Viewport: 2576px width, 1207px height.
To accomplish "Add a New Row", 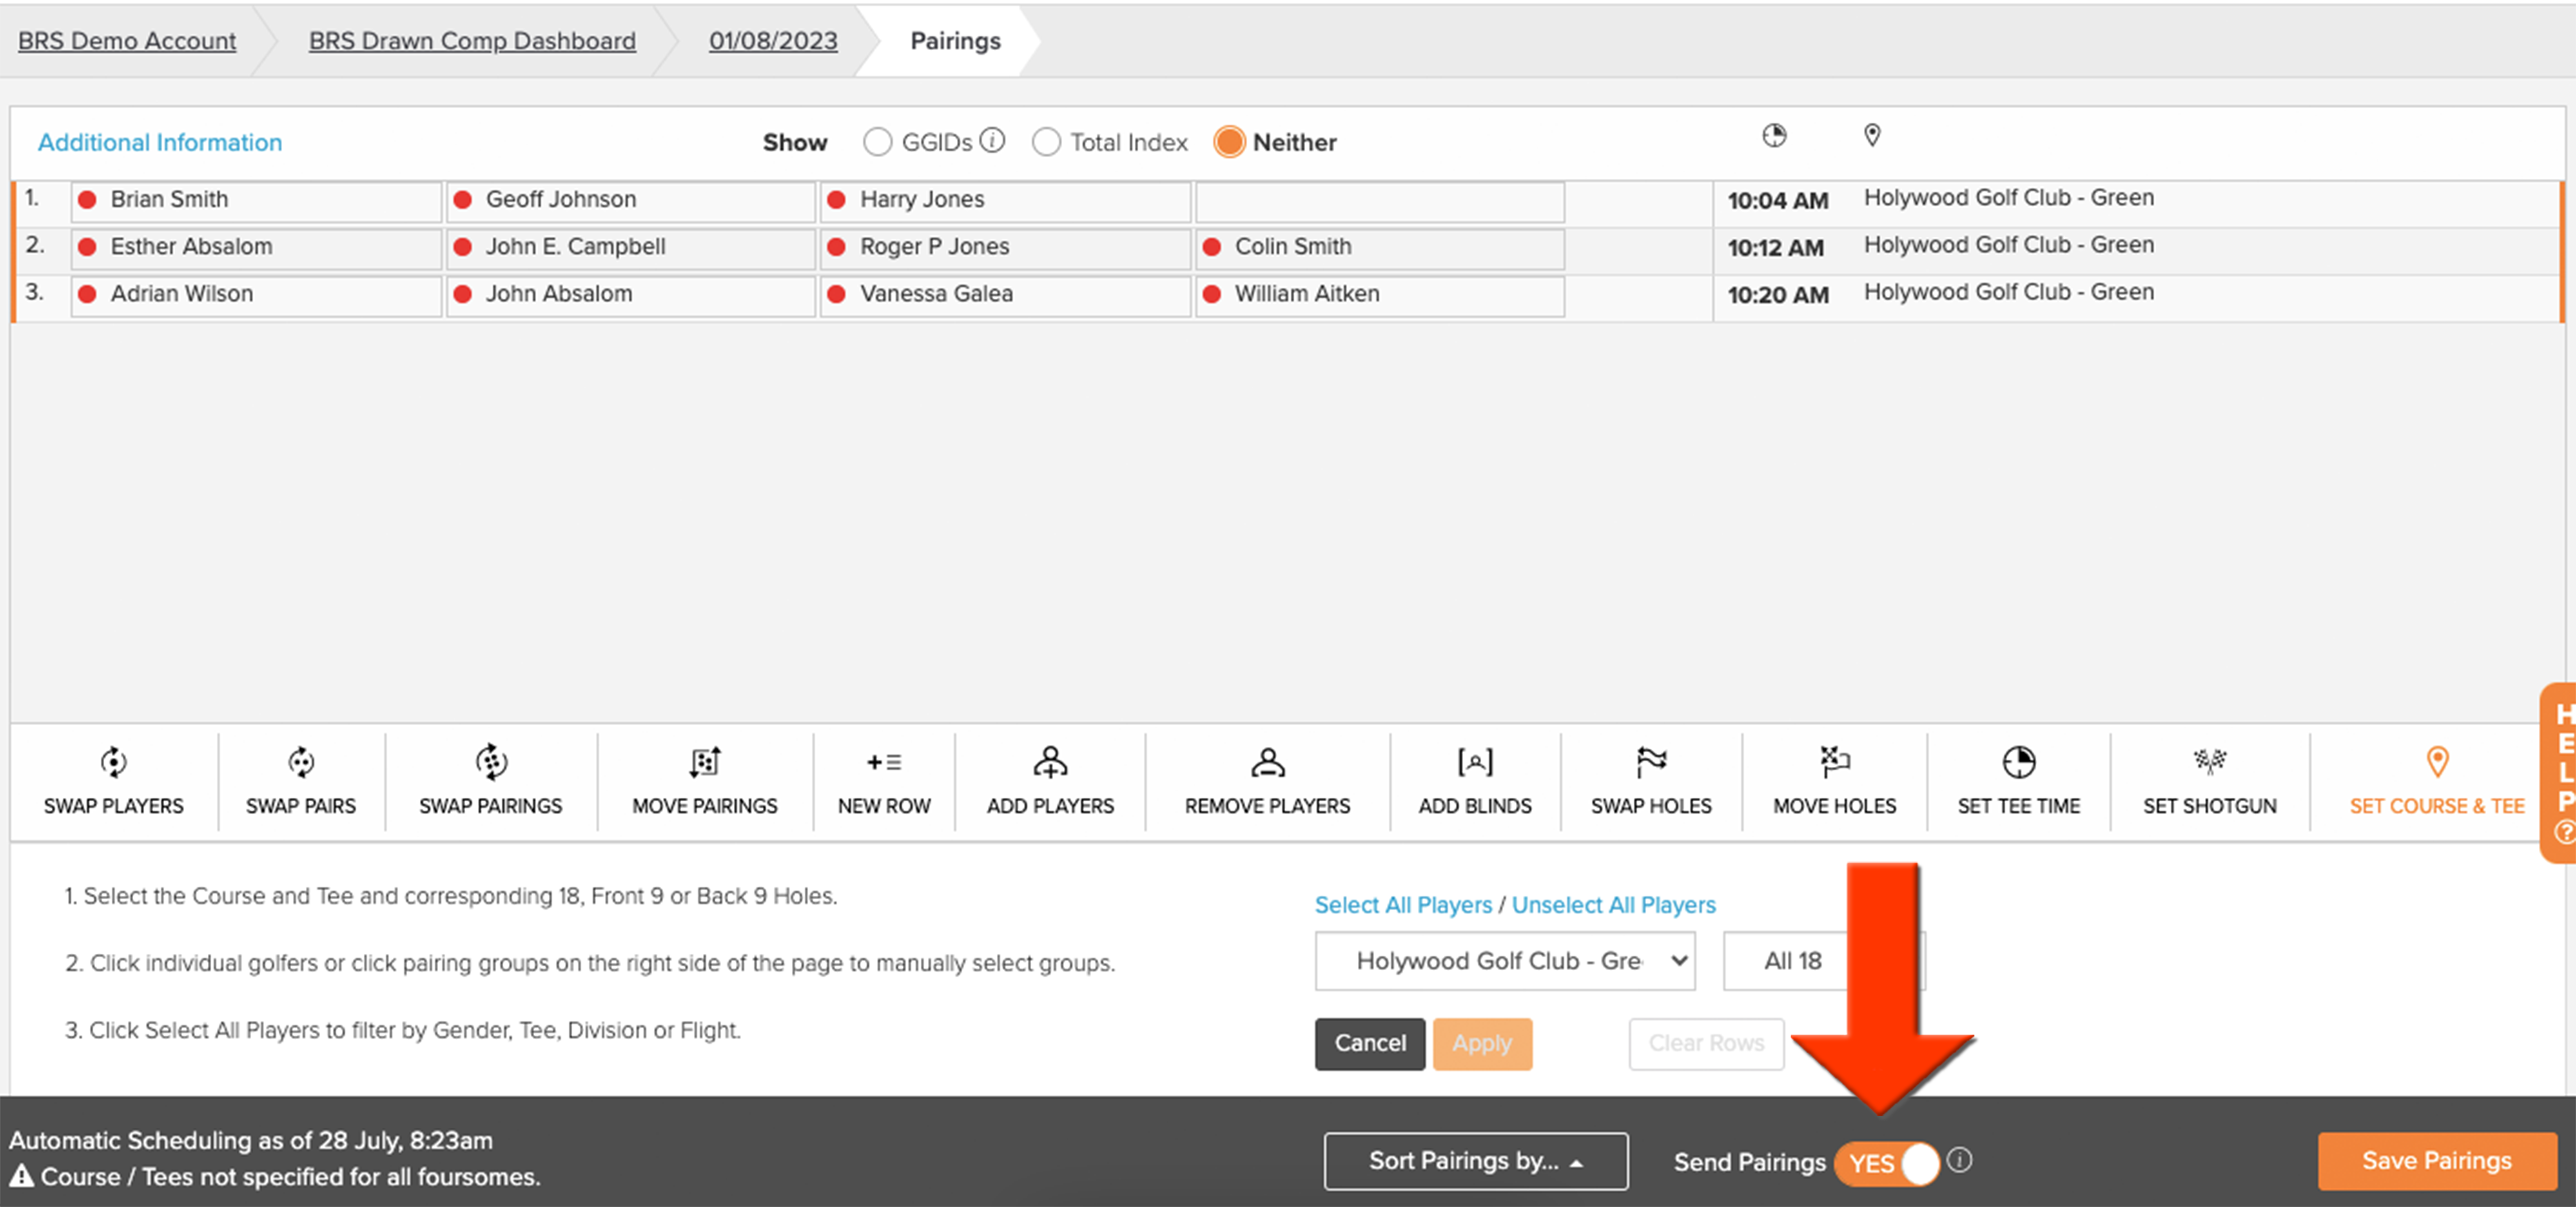I will click(x=884, y=781).
